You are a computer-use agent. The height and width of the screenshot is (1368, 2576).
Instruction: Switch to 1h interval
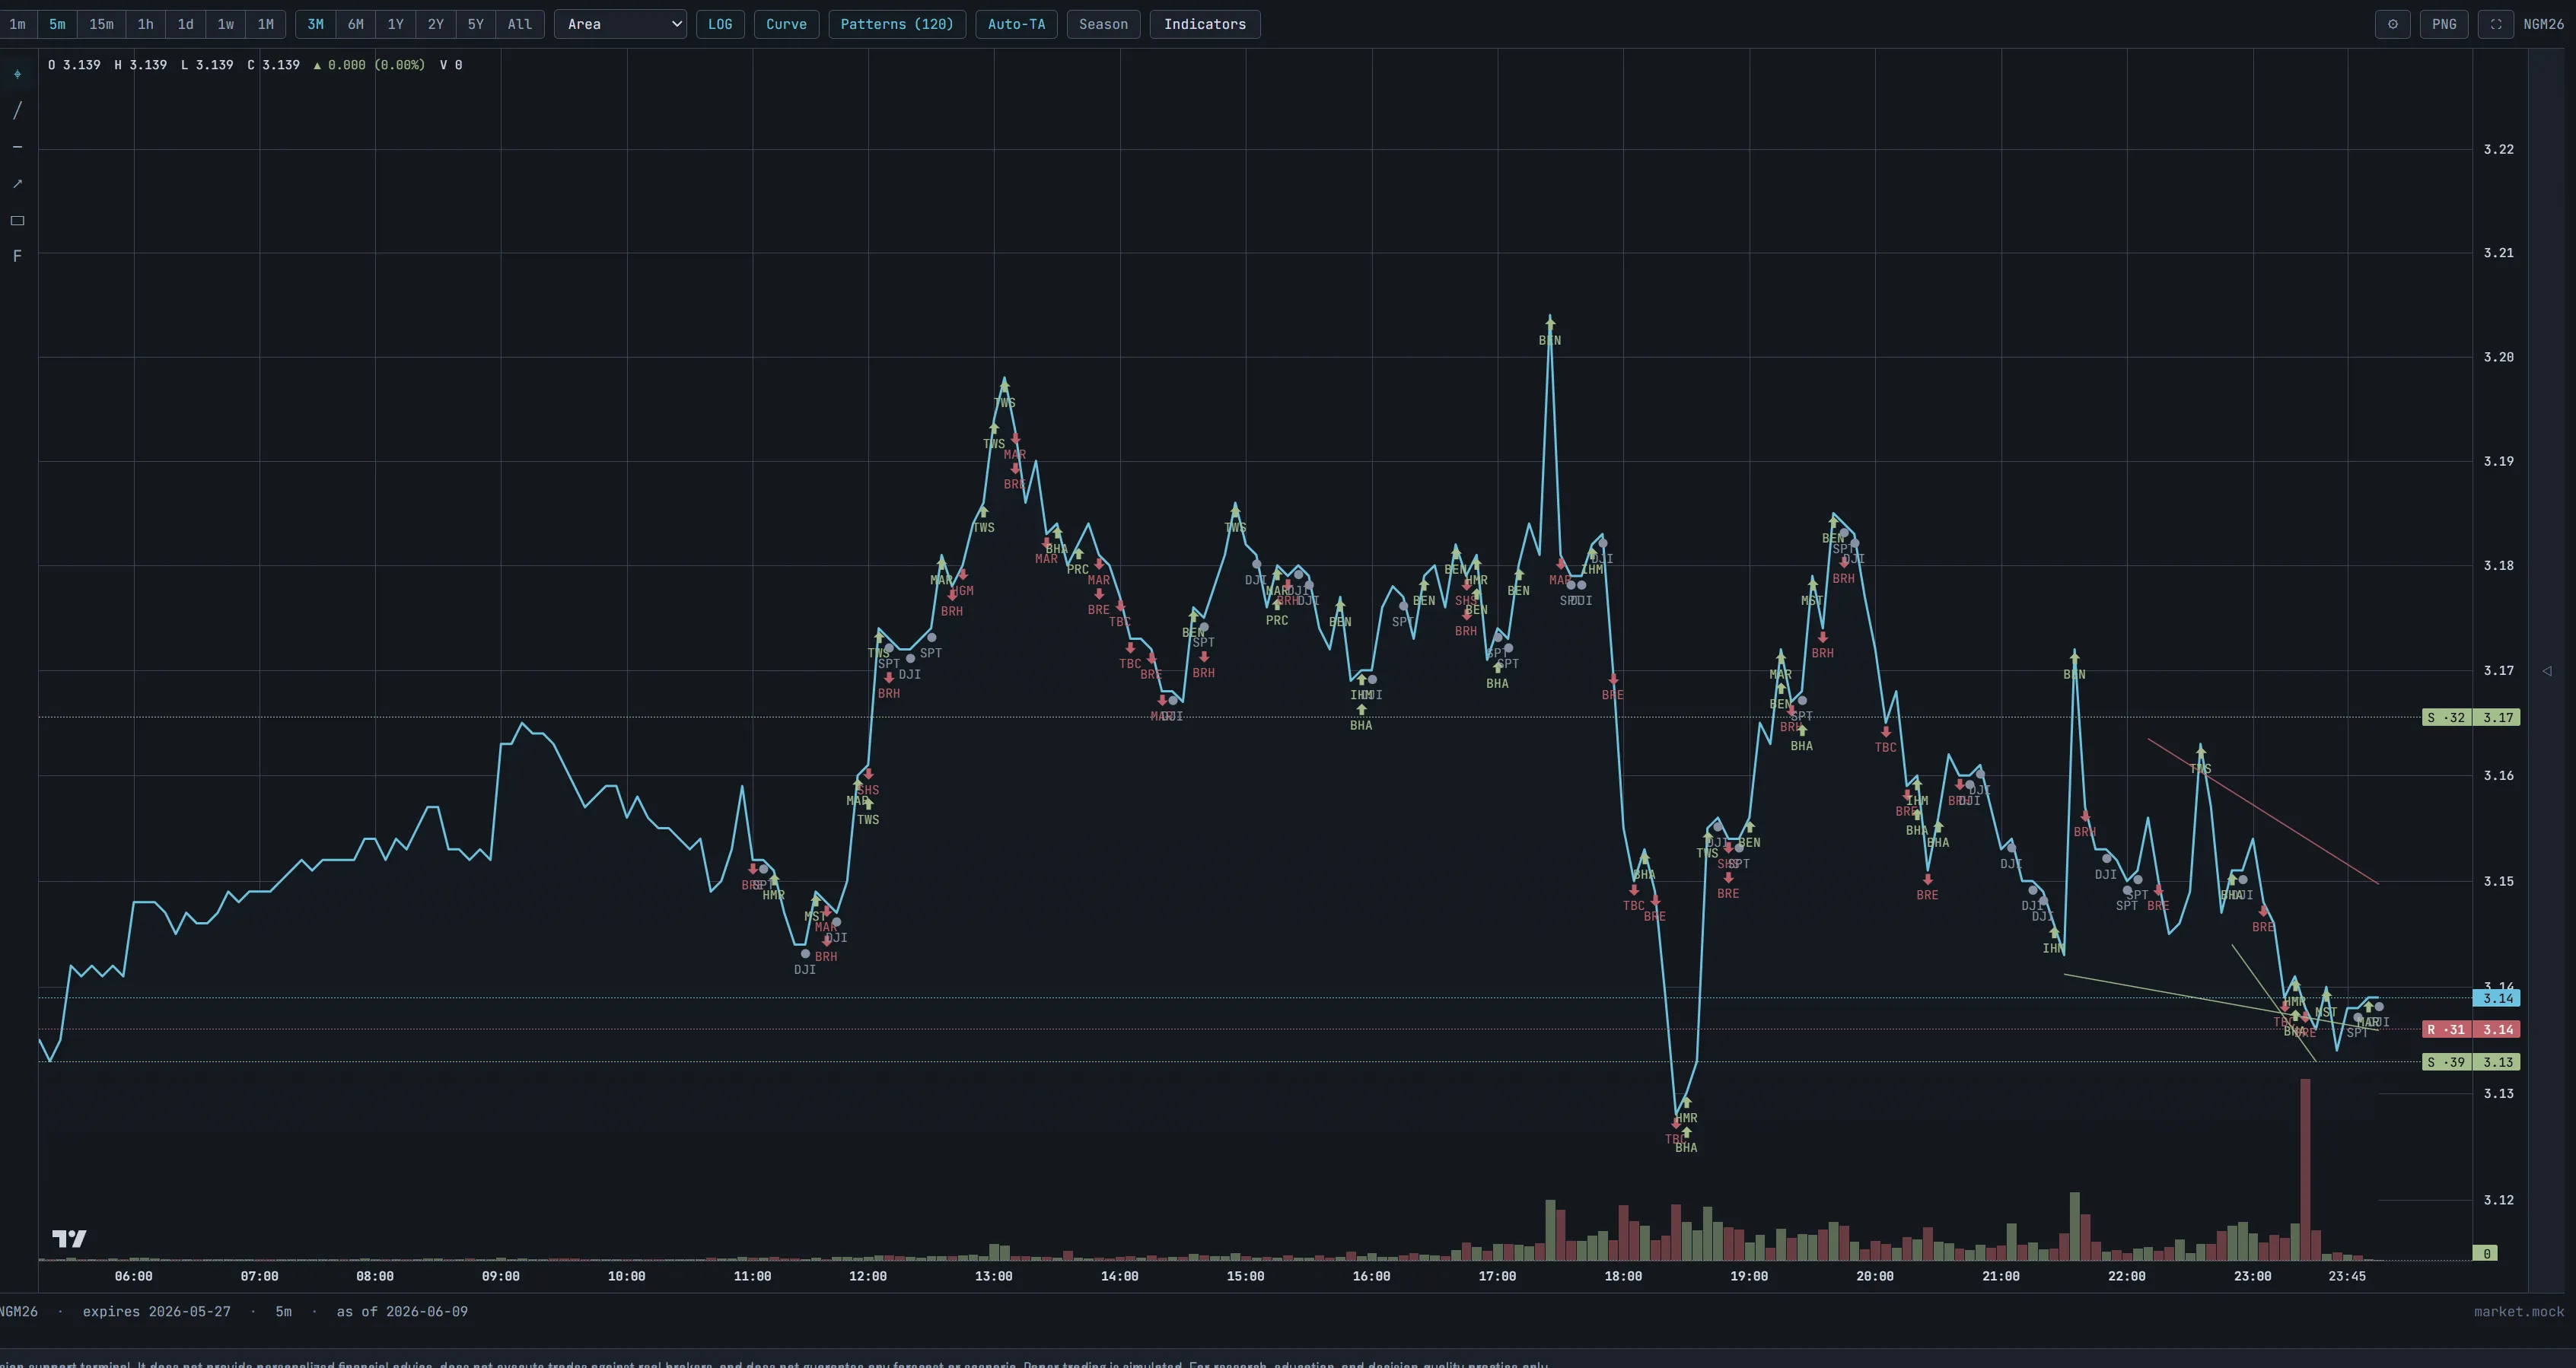pyautogui.click(x=145, y=24)
